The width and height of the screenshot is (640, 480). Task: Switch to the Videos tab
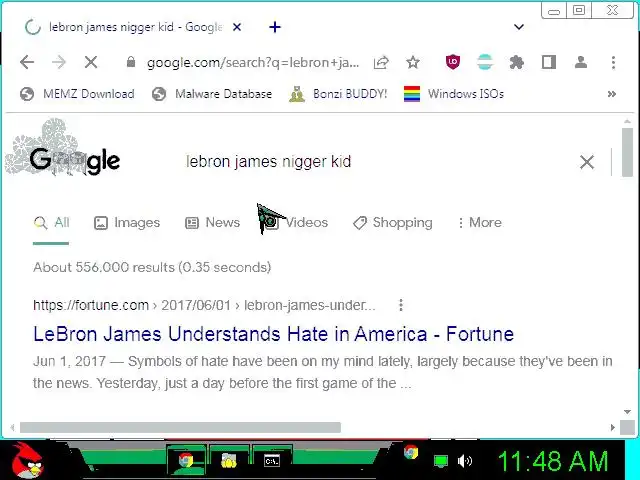[295, 223]
